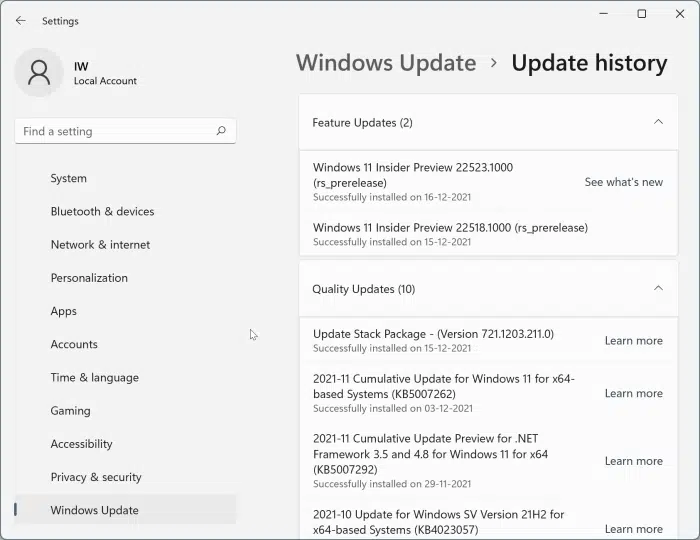
Task: Select the Insider Preview 22518.1000 entry
Action: (488, 234)
